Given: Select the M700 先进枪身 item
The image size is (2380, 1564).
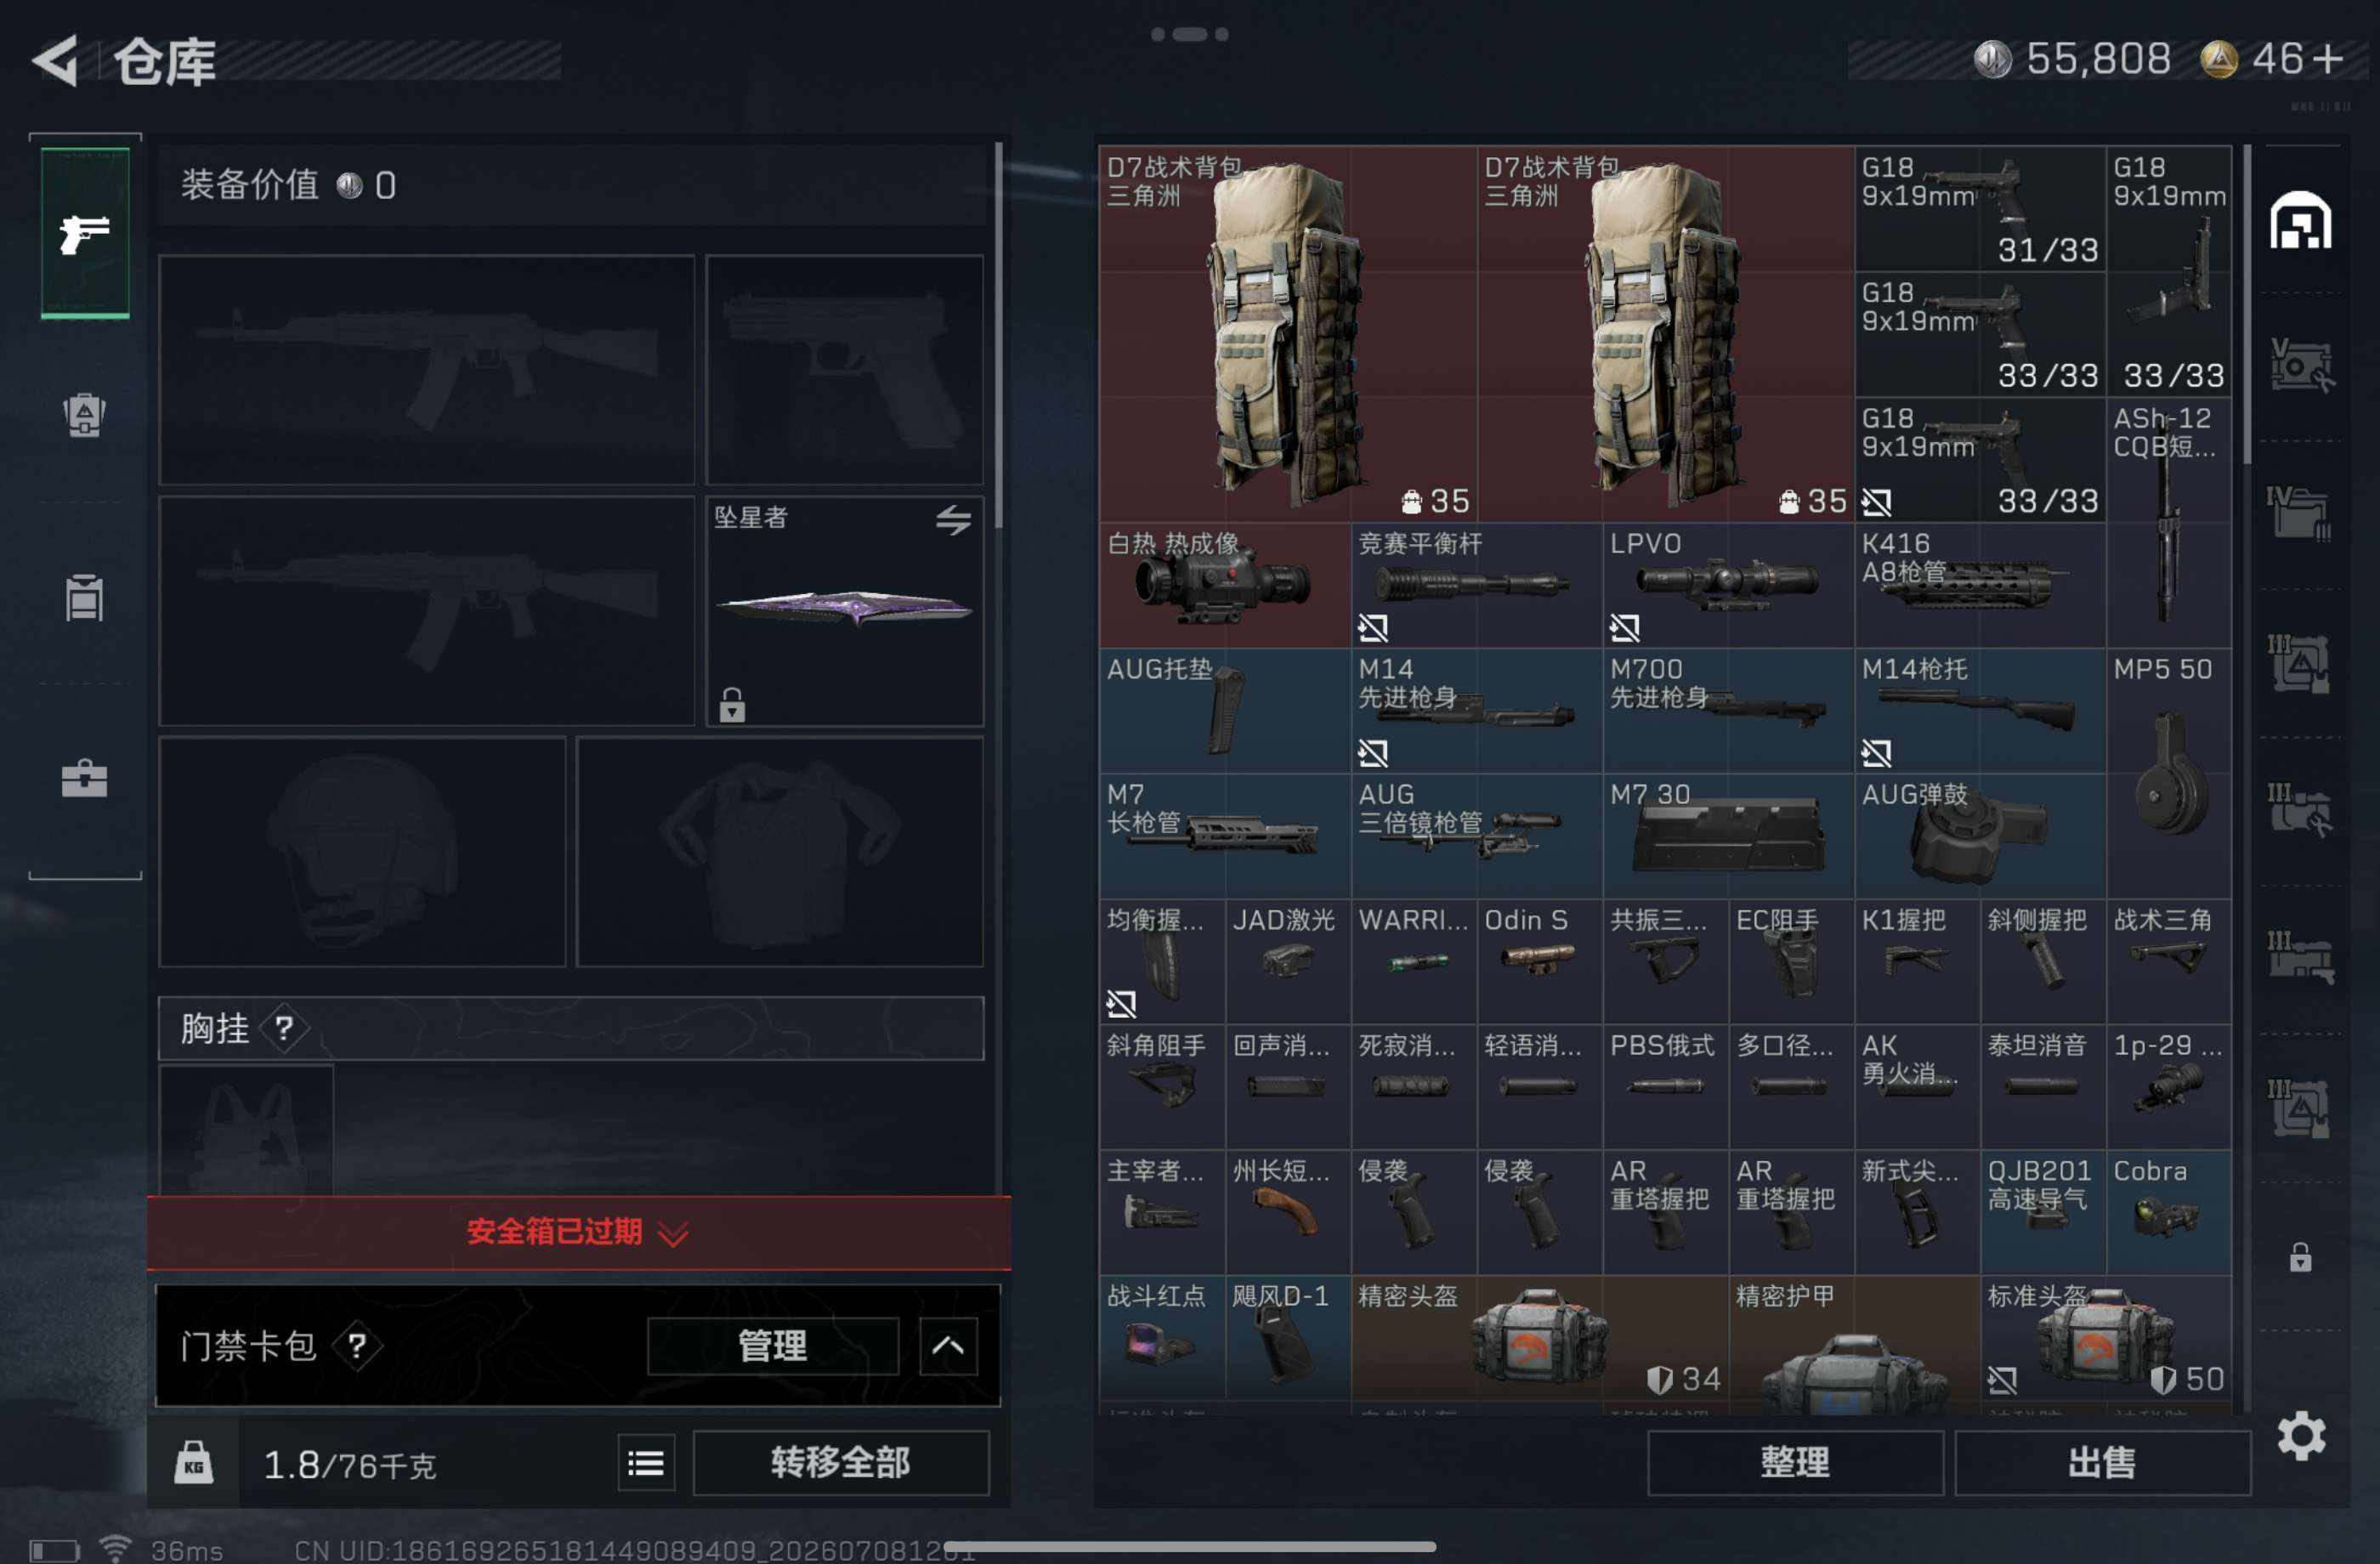Looking at the screenshot, I should point(1728,710).
